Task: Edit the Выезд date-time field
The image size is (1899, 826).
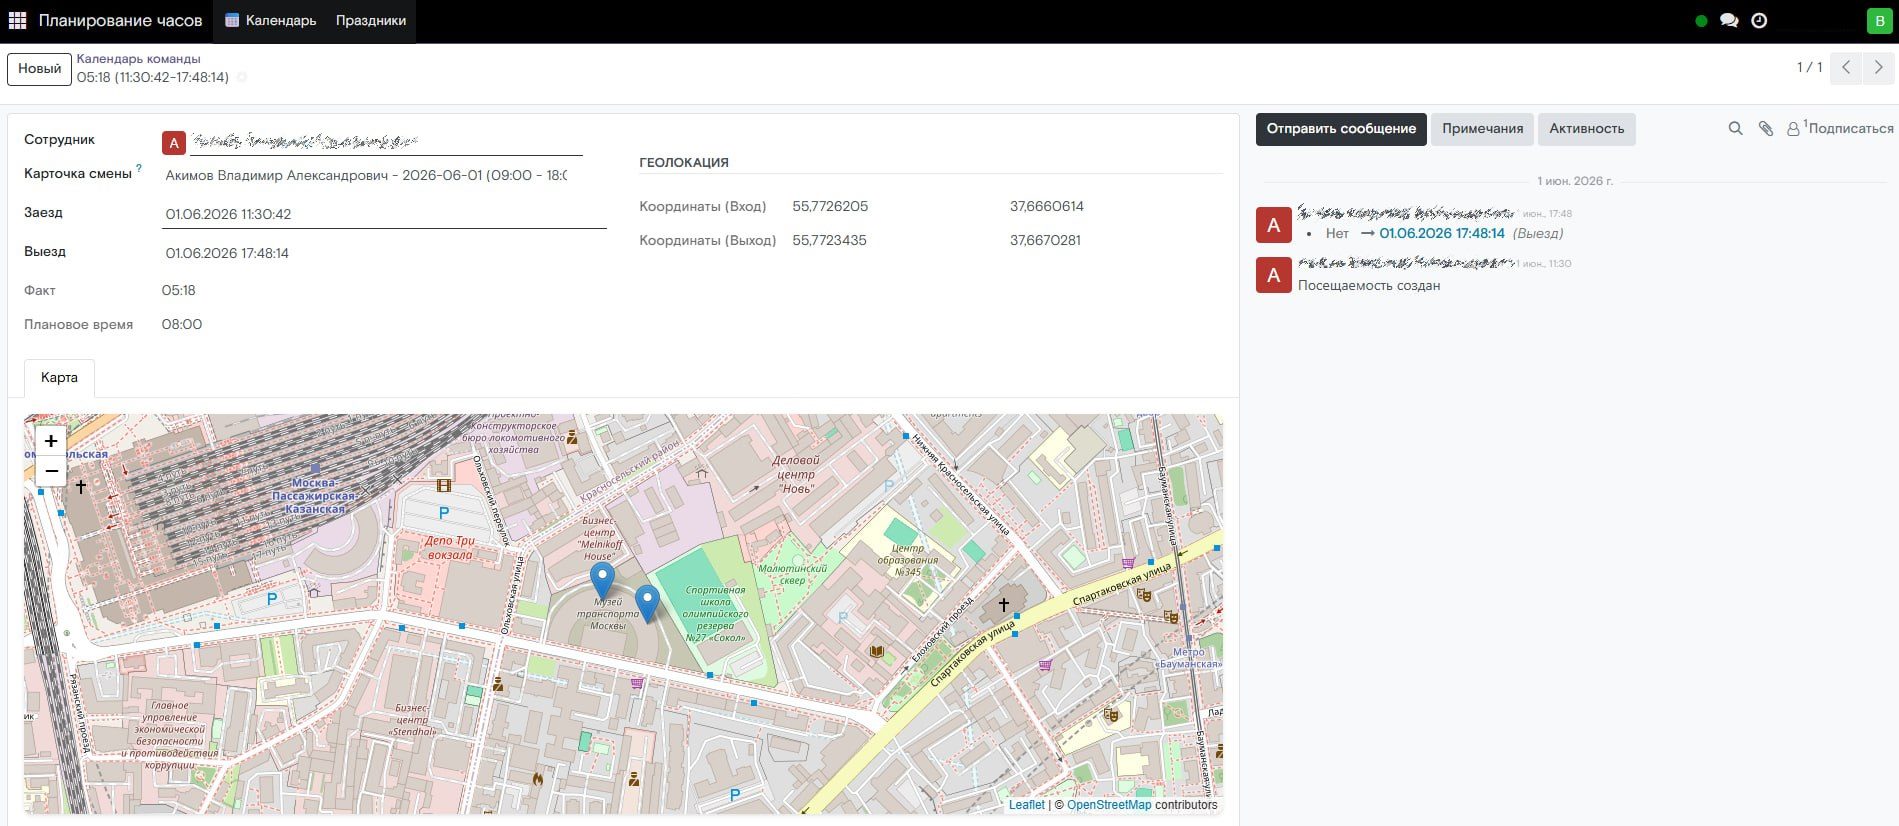Action: (x=384, y=253)
